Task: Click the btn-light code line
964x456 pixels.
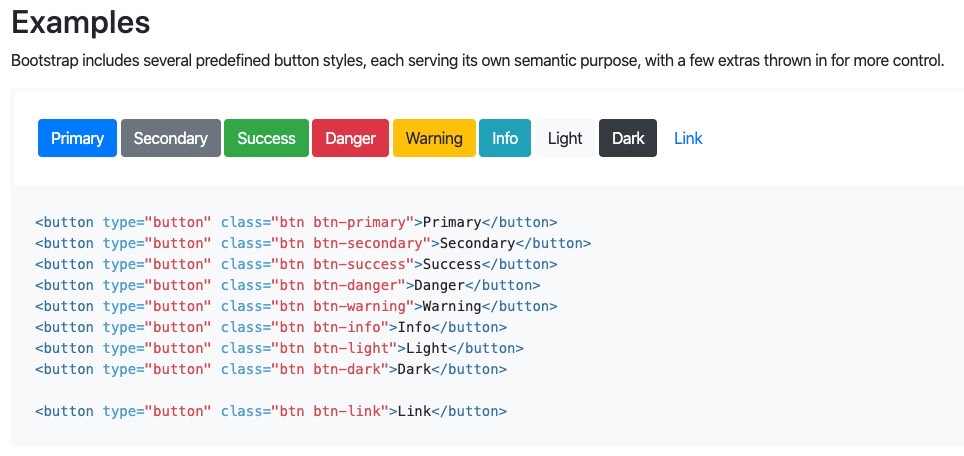Action: point(279,348)
